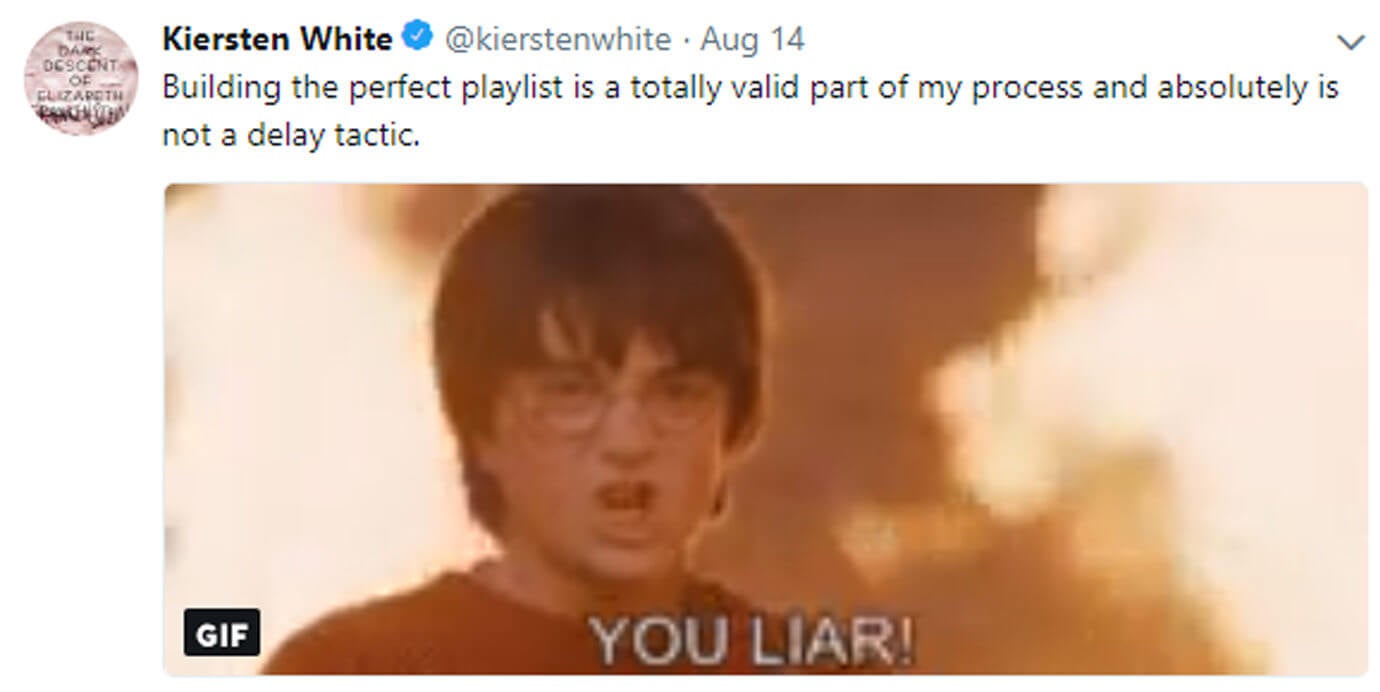This screenshot has height=692, width=1380.
Task: Expand the tweet options chevron
Action: click(x=1350, y=42)
